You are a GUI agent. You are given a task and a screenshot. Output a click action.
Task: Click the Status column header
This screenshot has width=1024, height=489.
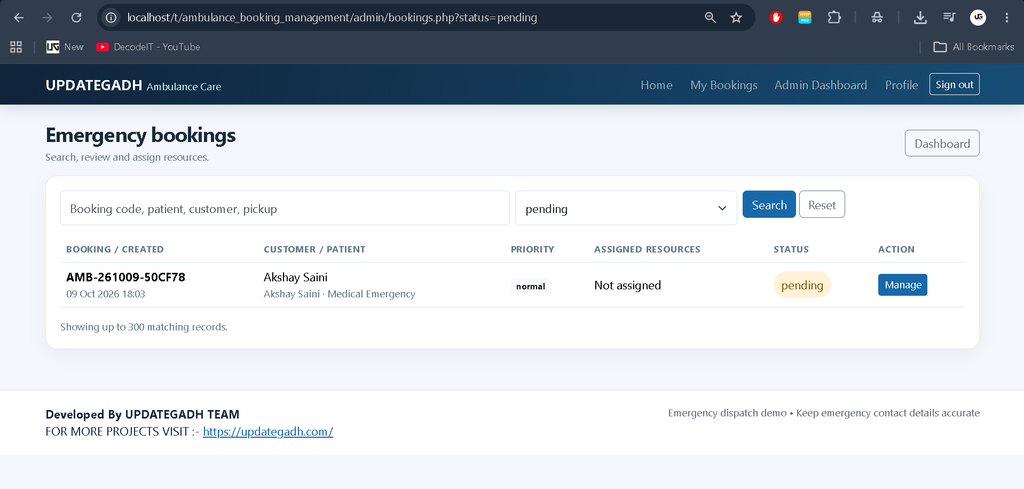[791, 249]
